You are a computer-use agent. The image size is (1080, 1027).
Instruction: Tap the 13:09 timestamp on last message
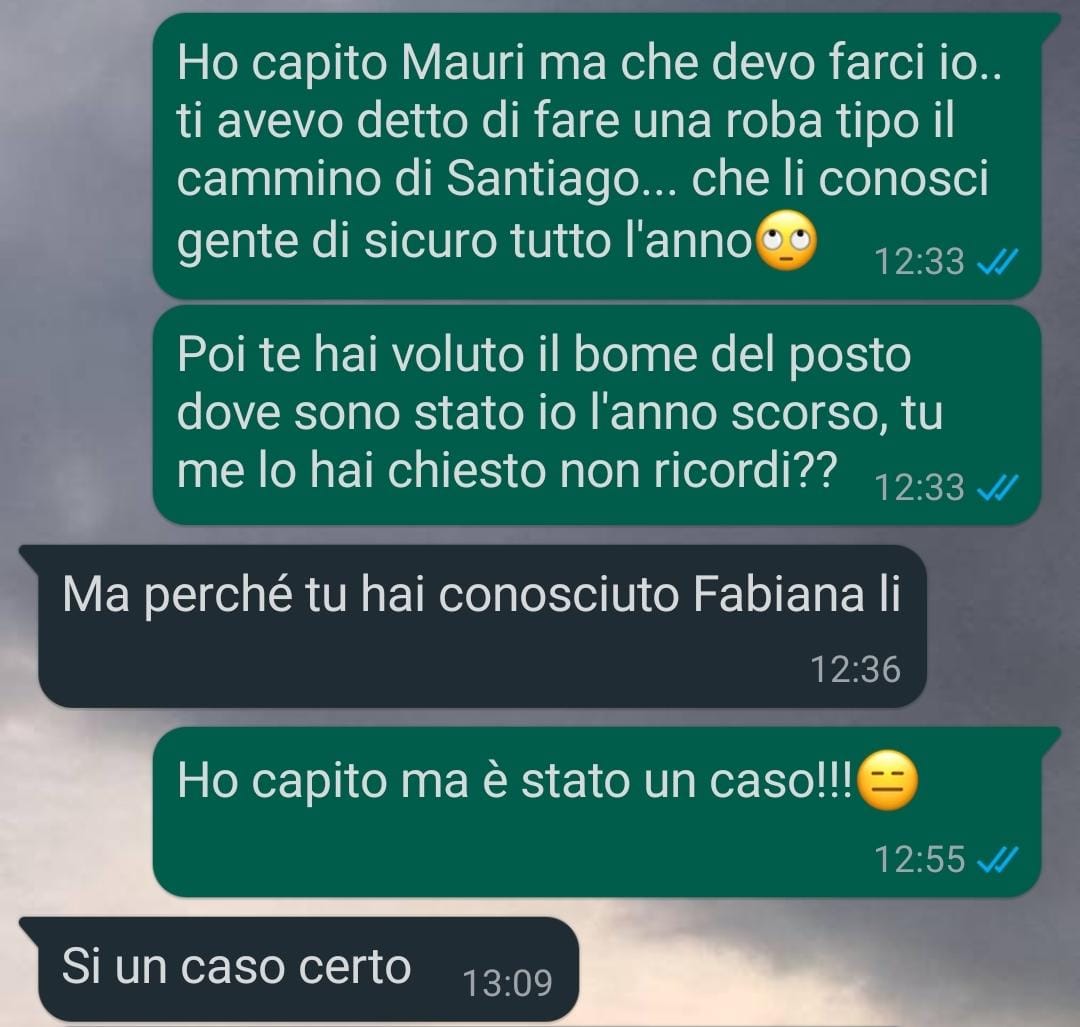point(507,983)
